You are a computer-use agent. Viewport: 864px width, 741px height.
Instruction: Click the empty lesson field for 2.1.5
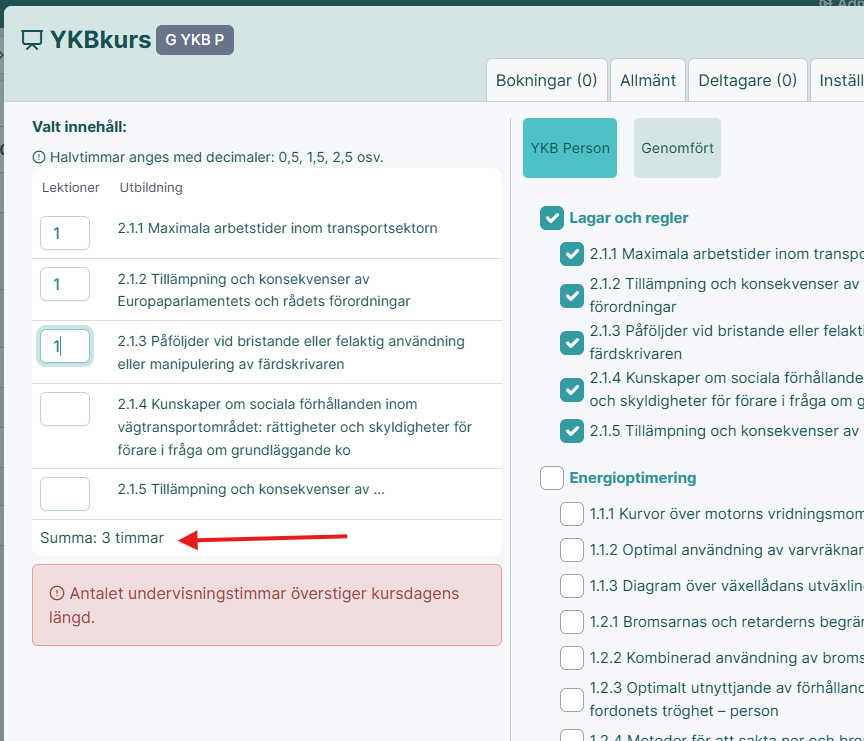click(65, 493)
